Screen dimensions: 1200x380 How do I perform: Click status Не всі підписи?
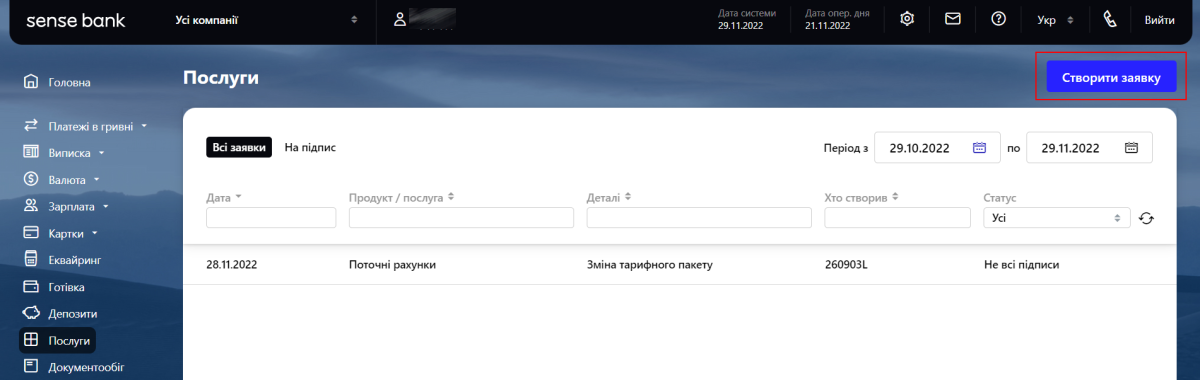pyautogui.click(x=1021, y=265)
